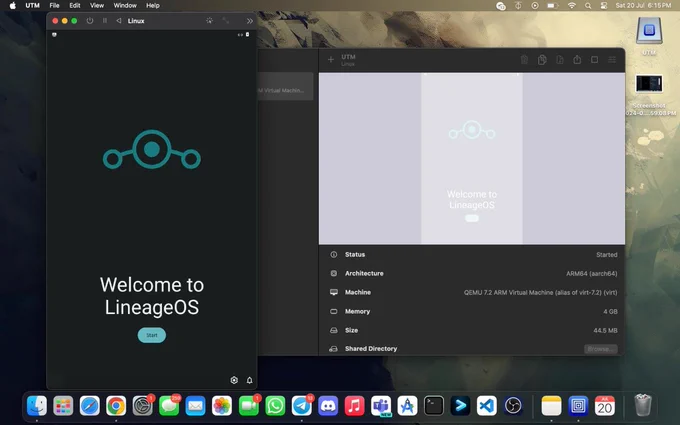
Task: Power off the Linux VM using the power icon
Action: click(90, 21)
